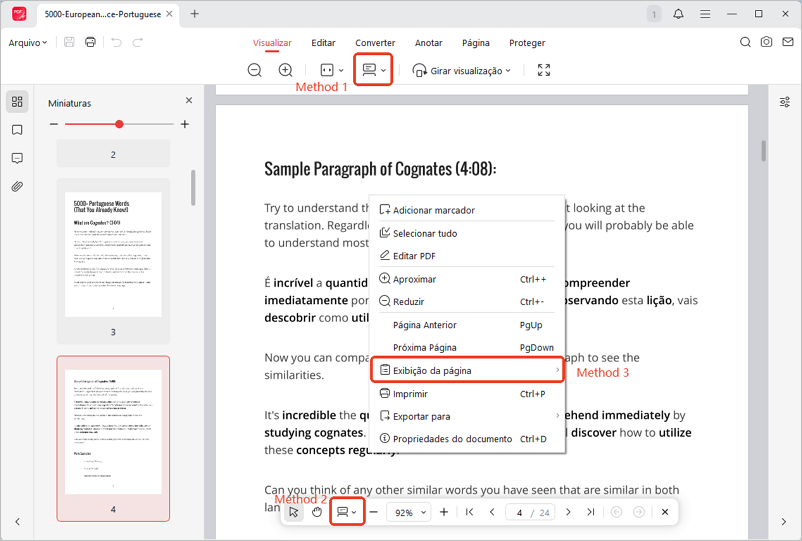Switch to the Página tab
802x541 pixels.
(476, 43)
